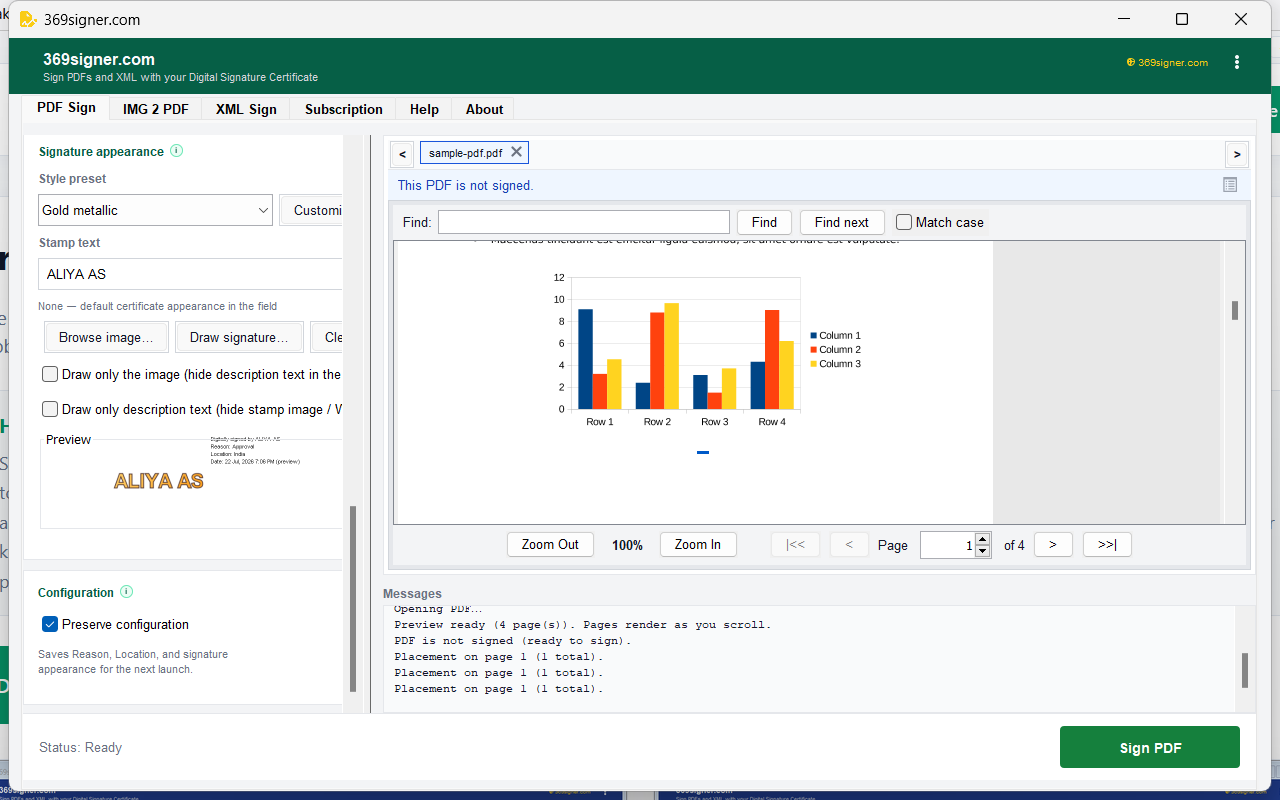Jump to the first page button
This screenshot has width=1280, height=800.
click(x=796, y=544)
